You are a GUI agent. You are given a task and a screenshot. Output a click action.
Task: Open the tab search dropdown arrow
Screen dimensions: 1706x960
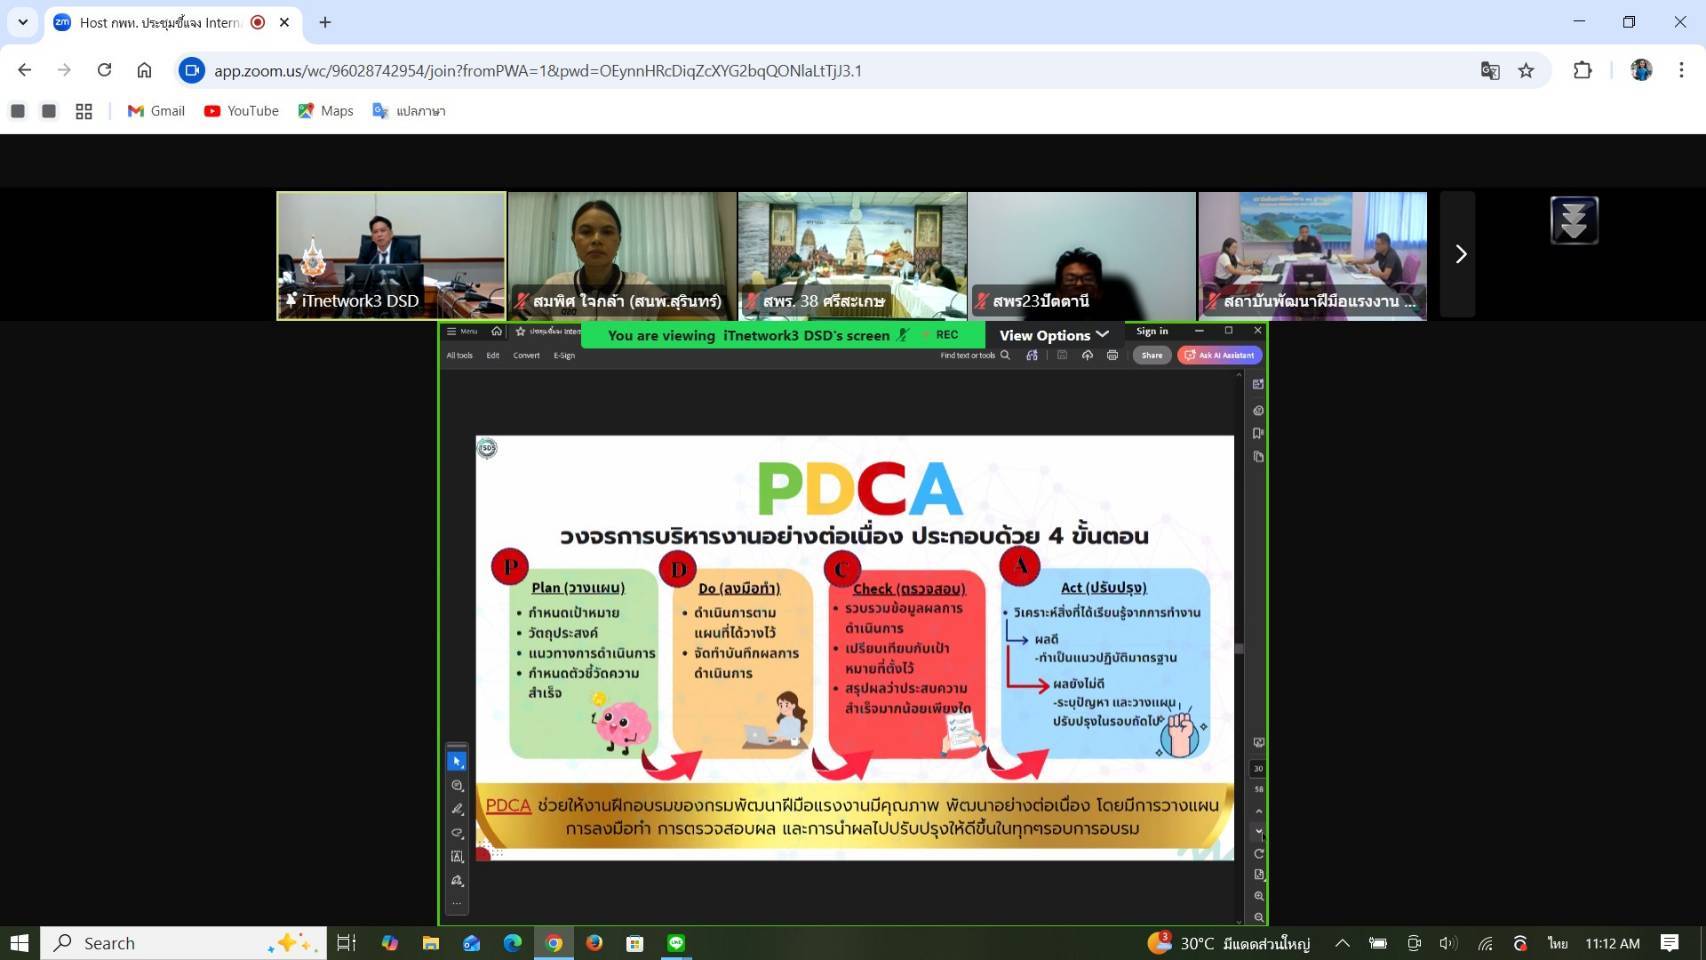pyautogui.click(x=22, y=22)
